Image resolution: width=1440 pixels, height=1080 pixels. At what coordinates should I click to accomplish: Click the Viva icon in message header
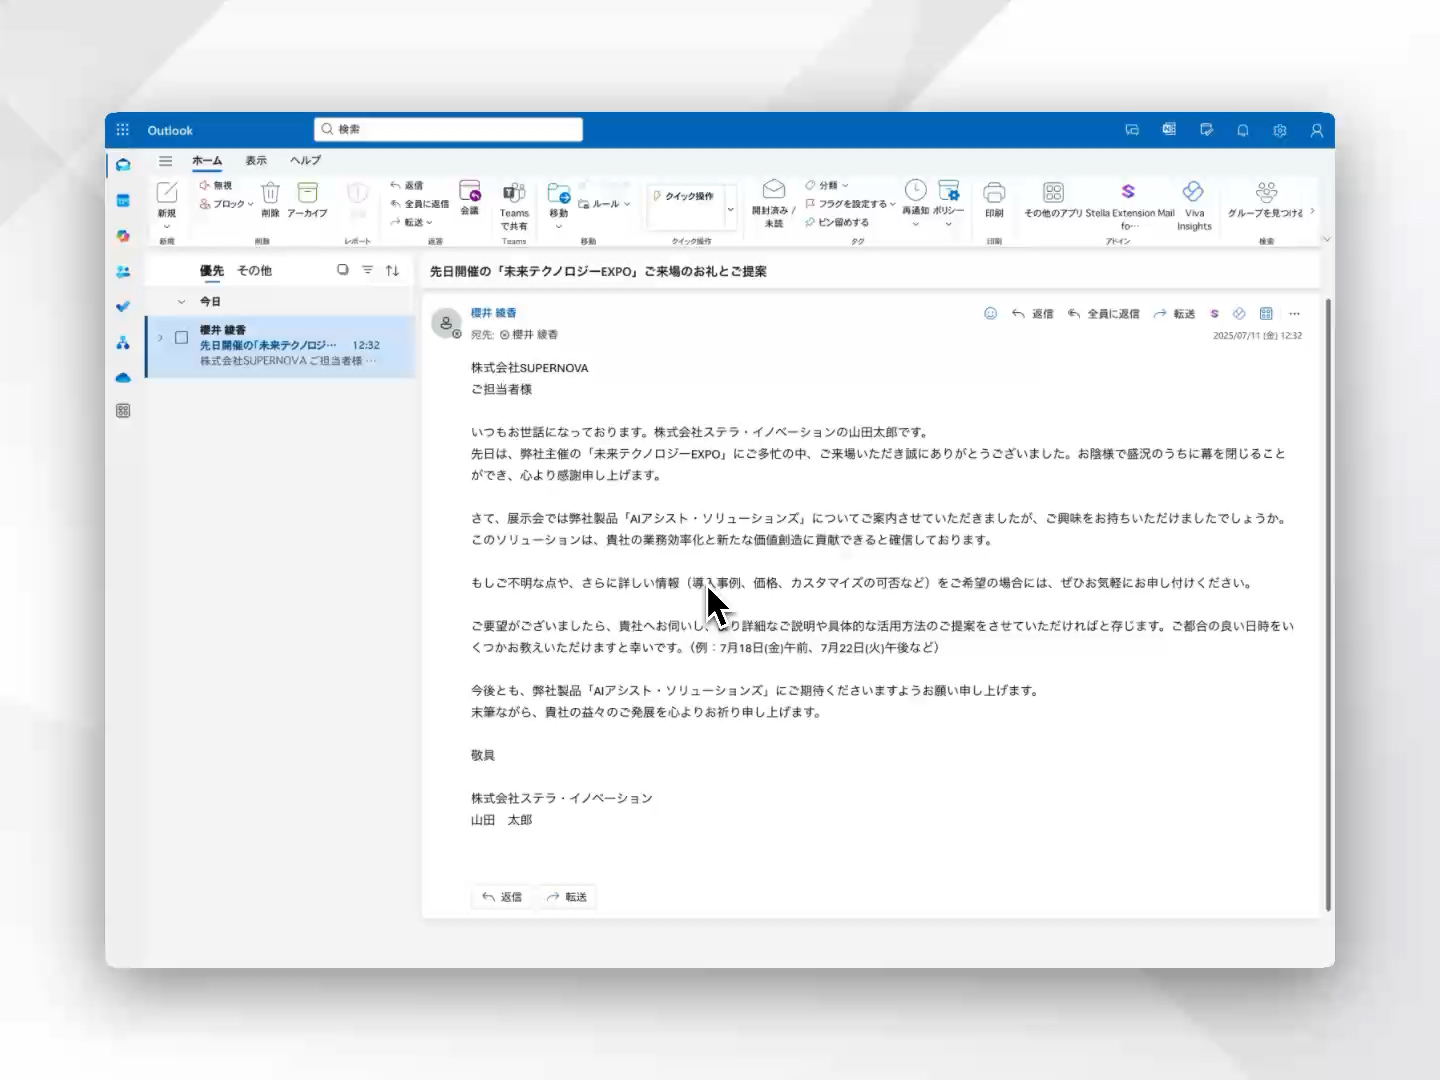click(1239, 313)
